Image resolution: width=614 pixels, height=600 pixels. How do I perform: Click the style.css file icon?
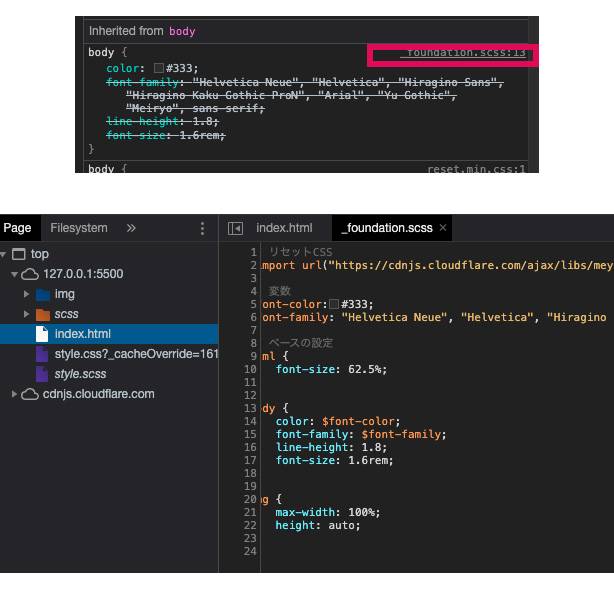[x=42, y=354]
